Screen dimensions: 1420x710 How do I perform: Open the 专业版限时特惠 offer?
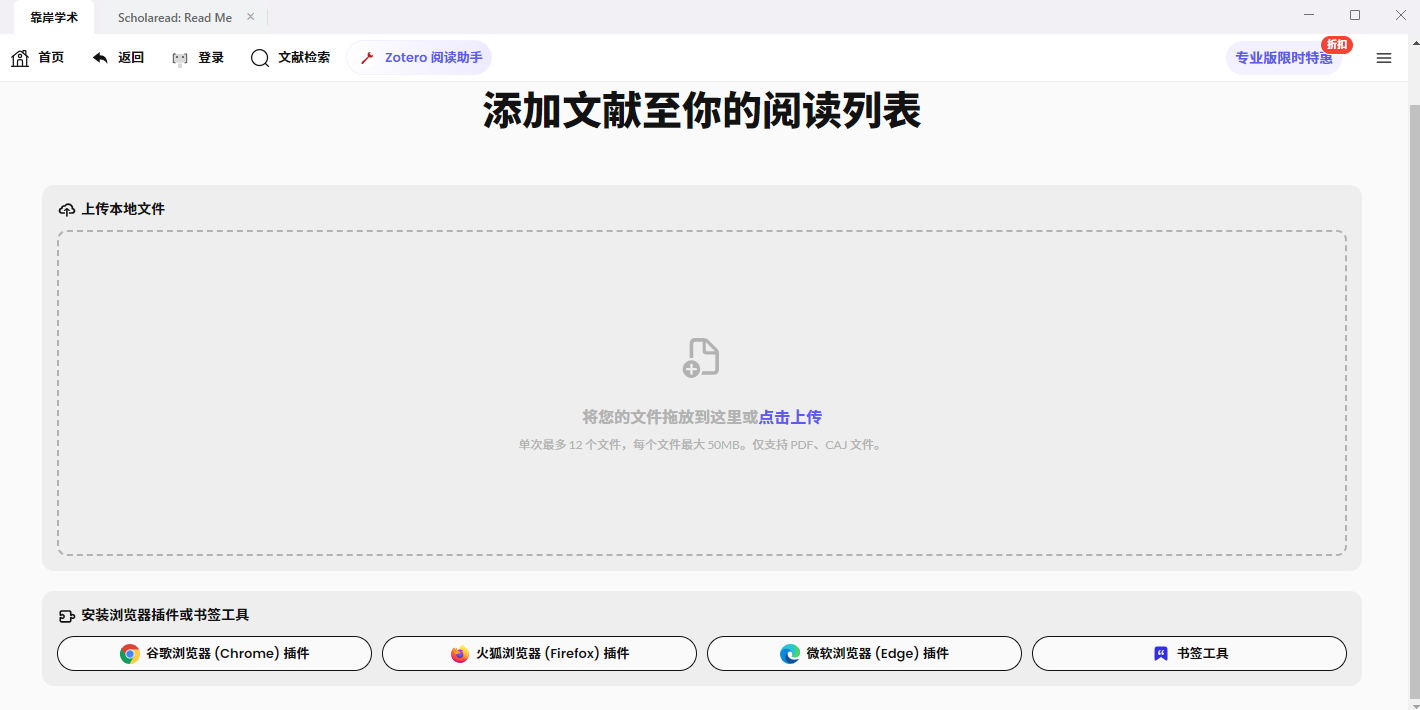(x=1283, y=58)
